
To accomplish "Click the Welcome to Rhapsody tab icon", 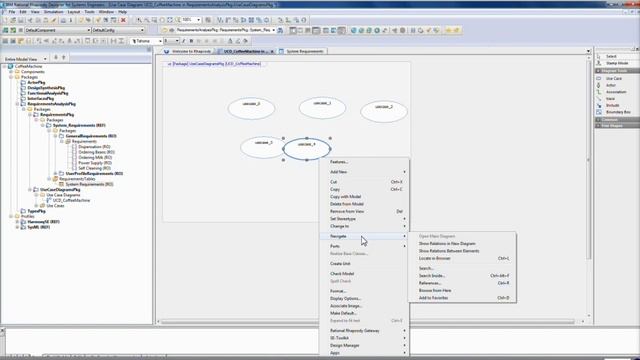I will (167, 51).
